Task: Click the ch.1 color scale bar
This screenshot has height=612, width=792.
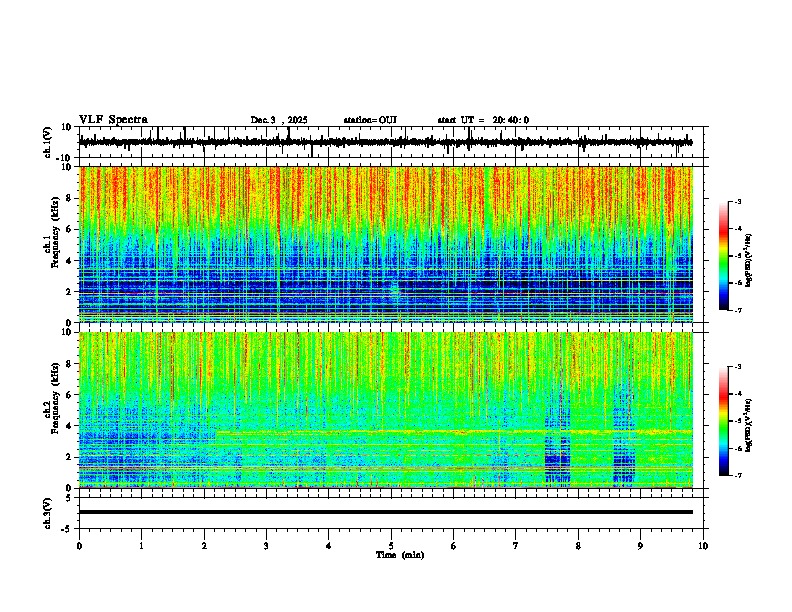Action: [x=723, y=256]
